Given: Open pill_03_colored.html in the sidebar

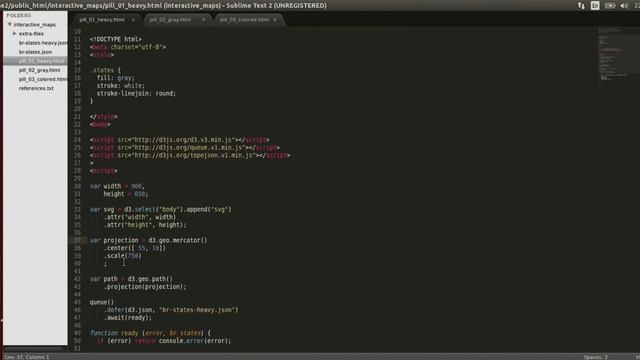Looking at the screenshot, I should (43, 79).
